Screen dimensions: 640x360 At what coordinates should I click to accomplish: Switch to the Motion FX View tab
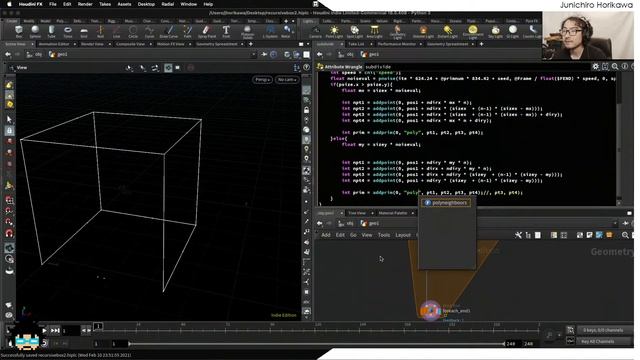[170, 44]
